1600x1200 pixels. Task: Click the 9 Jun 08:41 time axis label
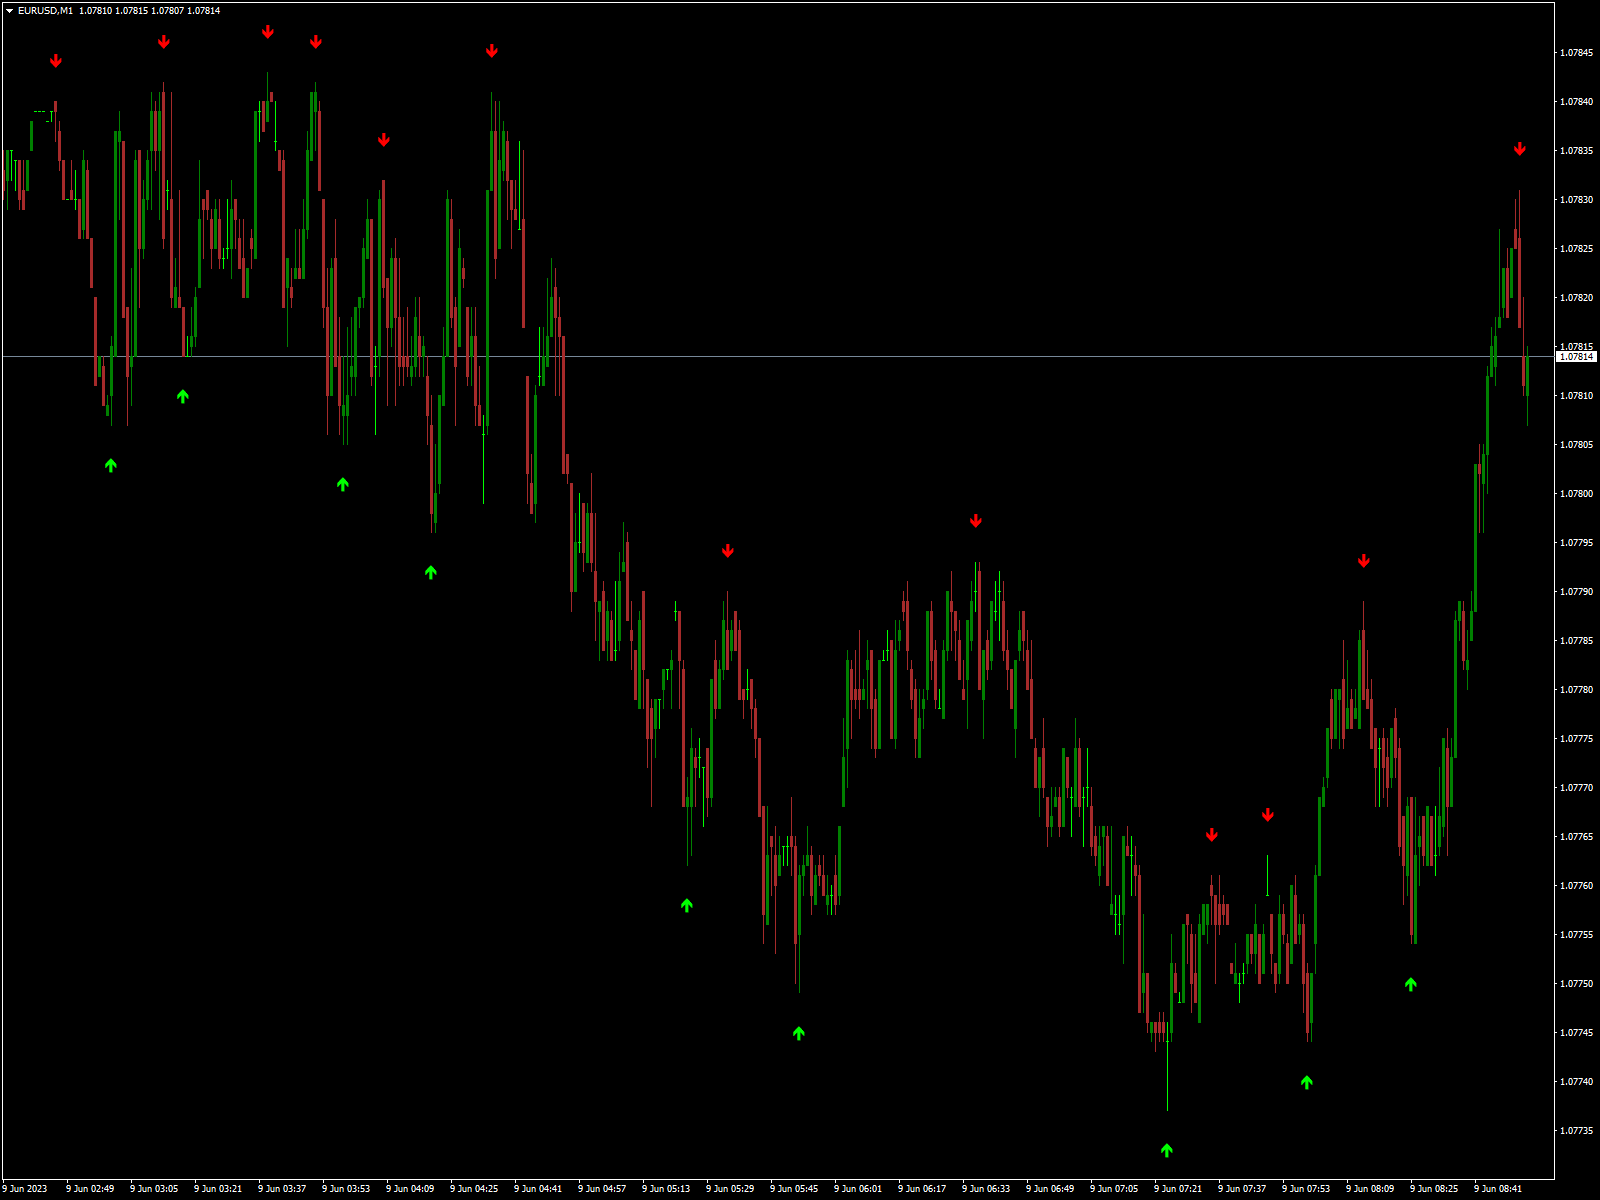pos(1498,1189)
